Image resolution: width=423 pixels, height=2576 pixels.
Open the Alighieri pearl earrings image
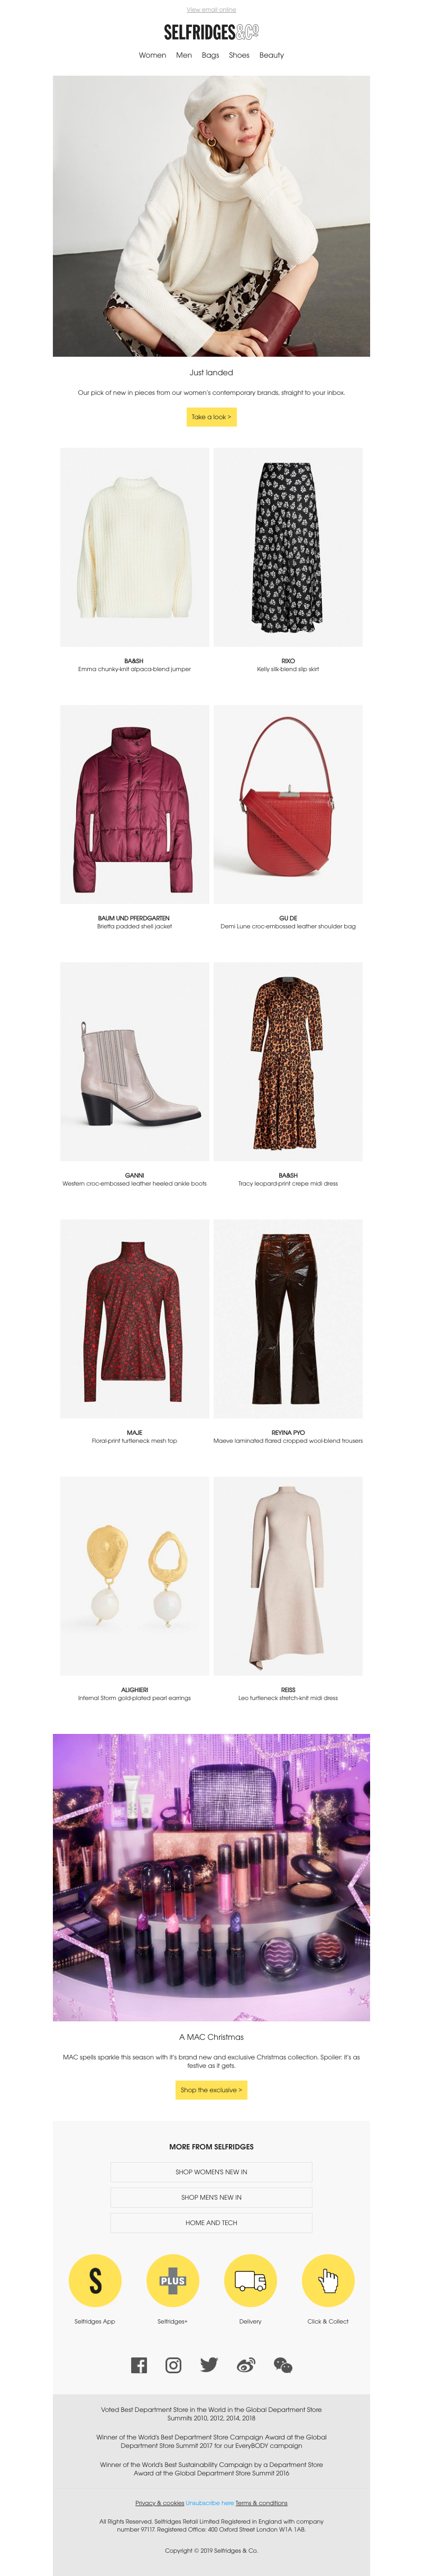pos(135,1575)
